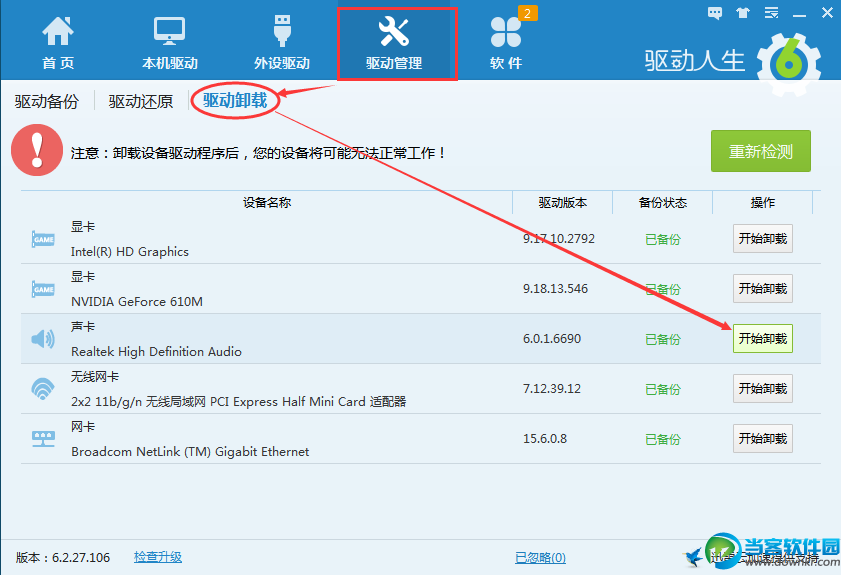Switch to the 驱动备份 tab
Image resolution: width=841 pixels, height=576 pixels.
tap(47, 101)
